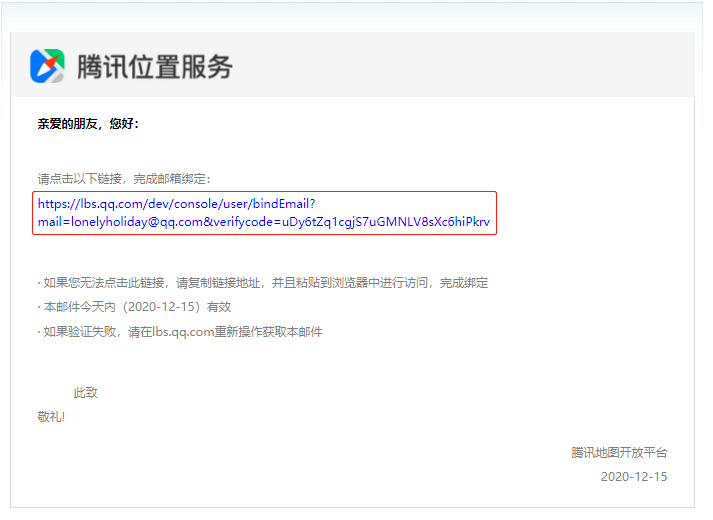Viewport: 713px width, 520px height.
Task: Click the 敬礼! closing text
Action: [x=51, y=417]
